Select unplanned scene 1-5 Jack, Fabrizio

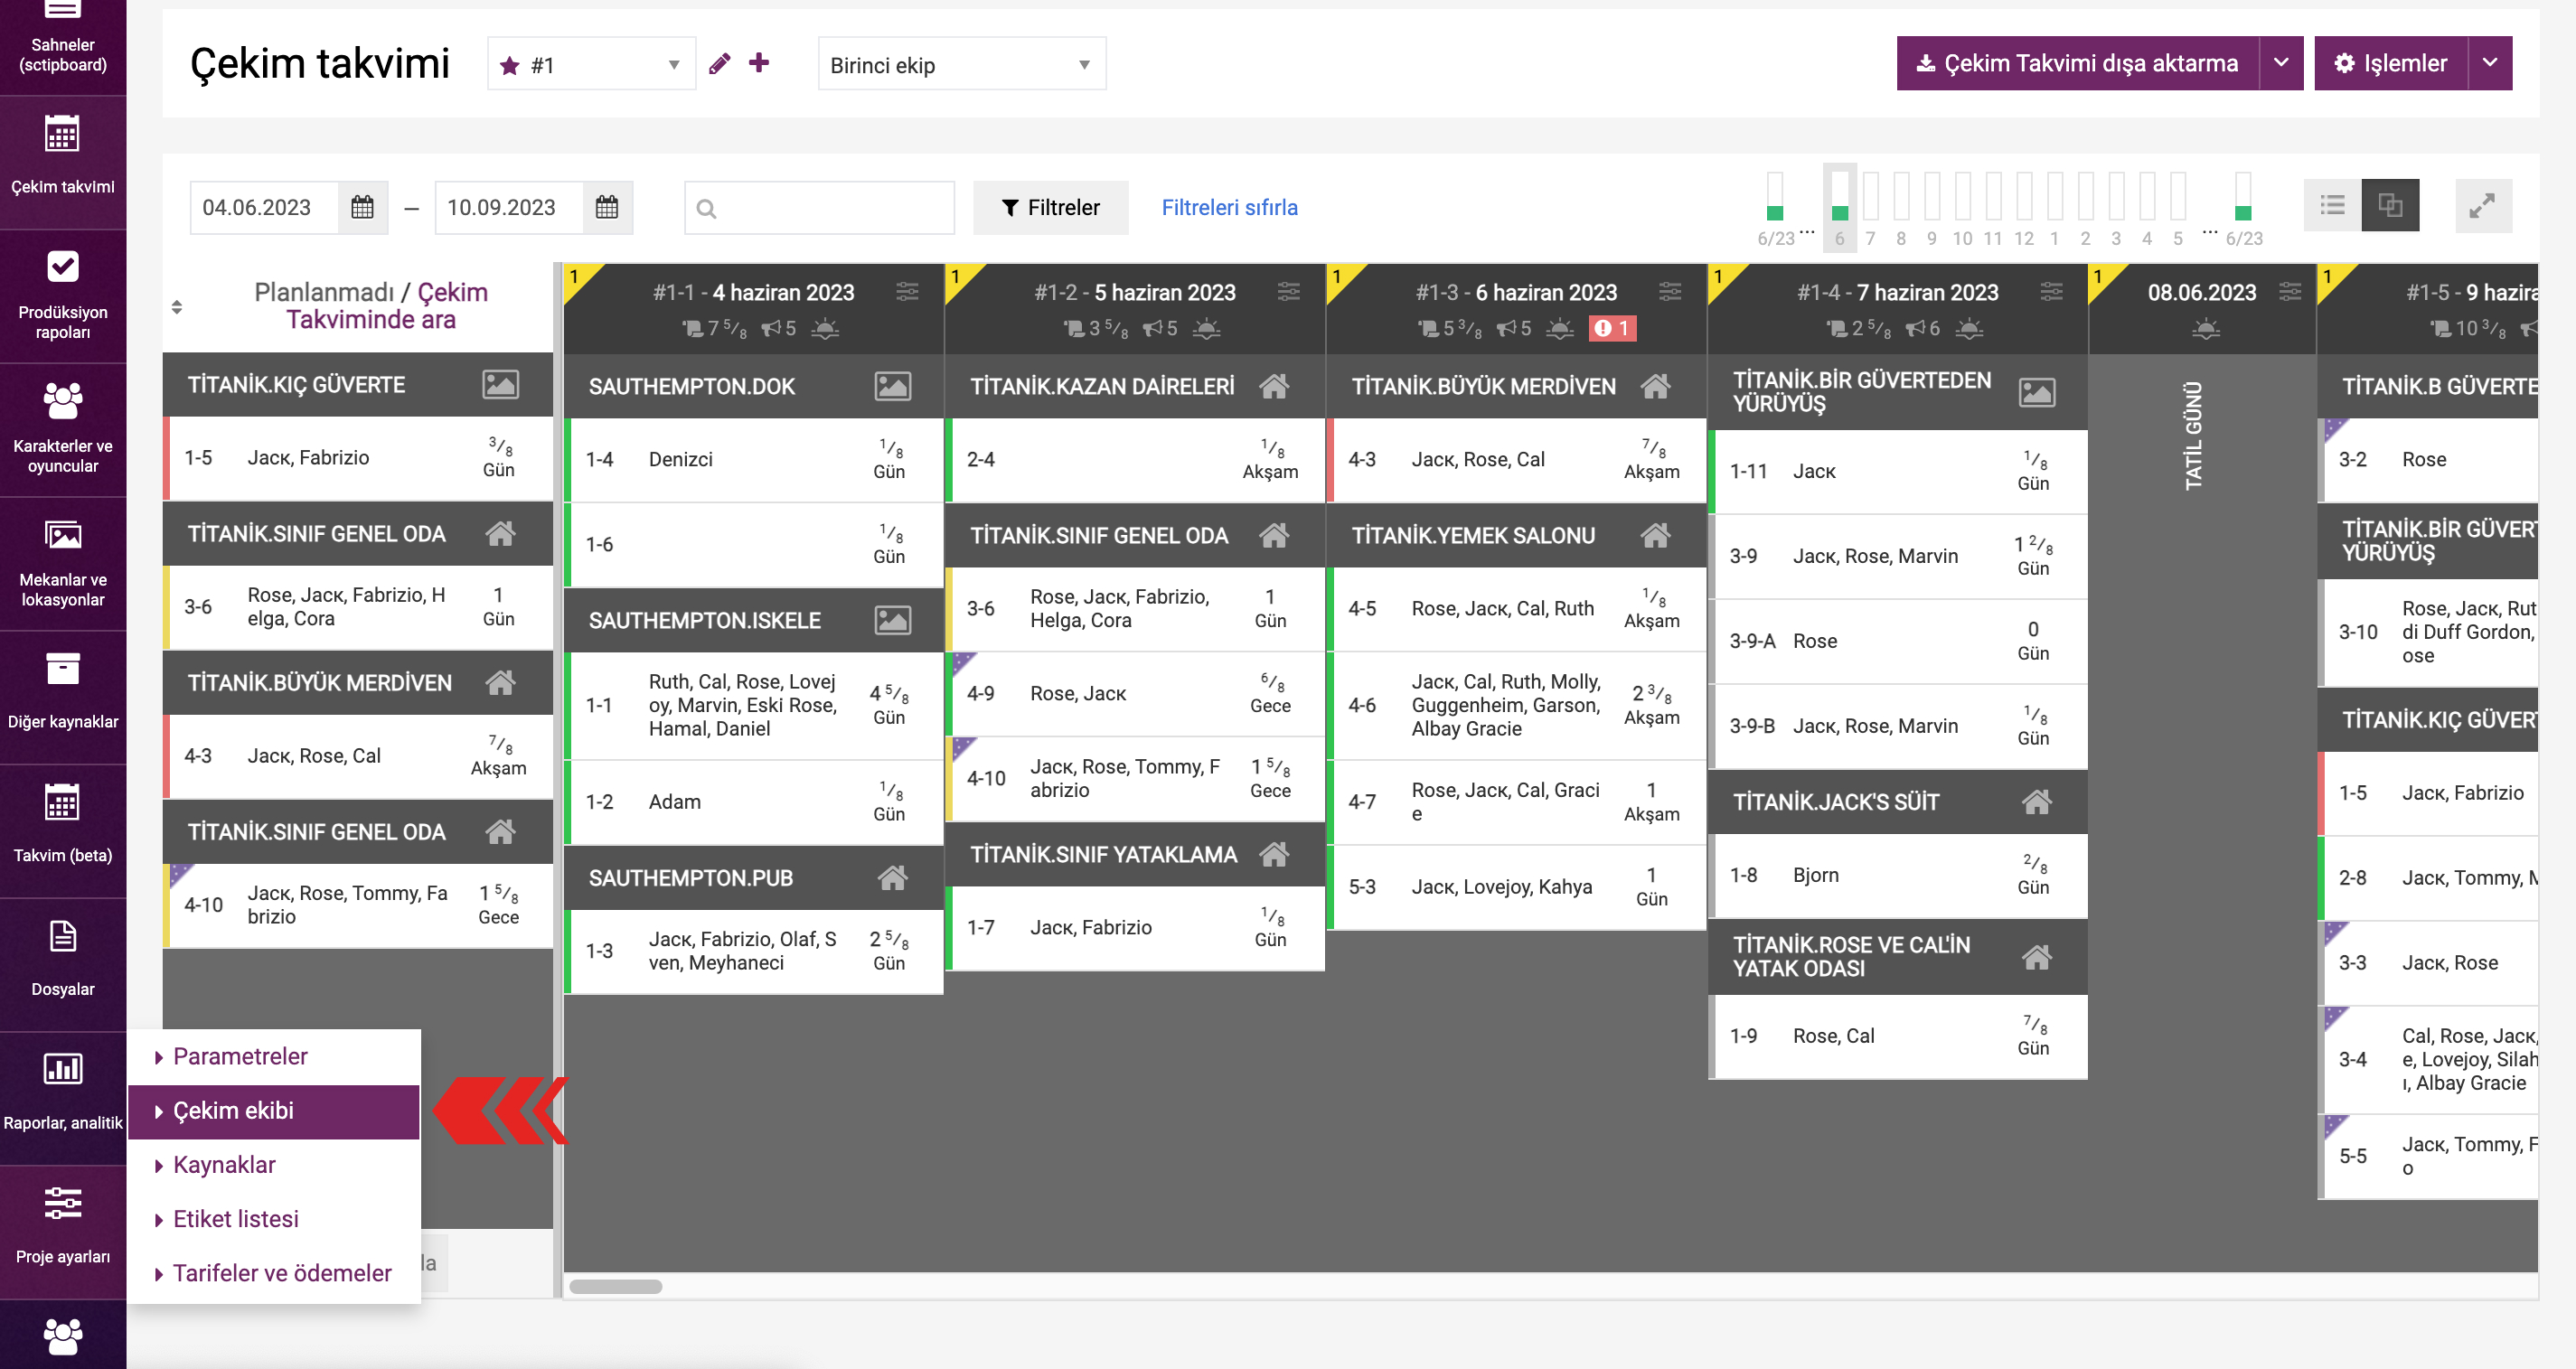(x=358, y=458)
